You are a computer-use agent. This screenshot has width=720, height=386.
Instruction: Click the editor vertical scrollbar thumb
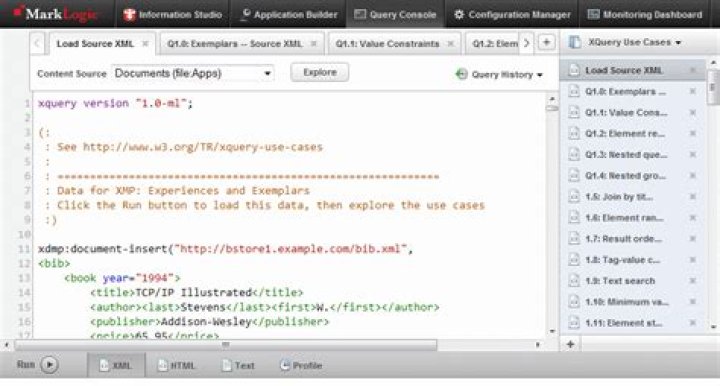coord(552,109)
